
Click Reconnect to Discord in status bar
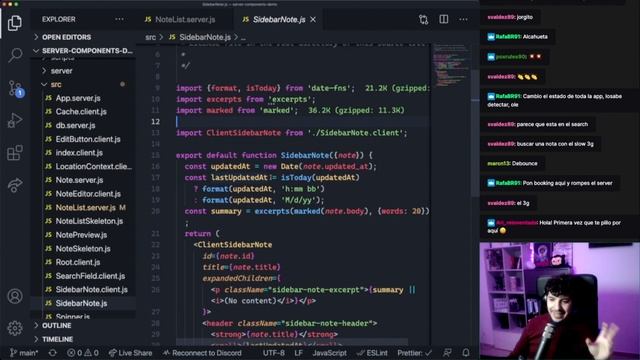(202, 353)
